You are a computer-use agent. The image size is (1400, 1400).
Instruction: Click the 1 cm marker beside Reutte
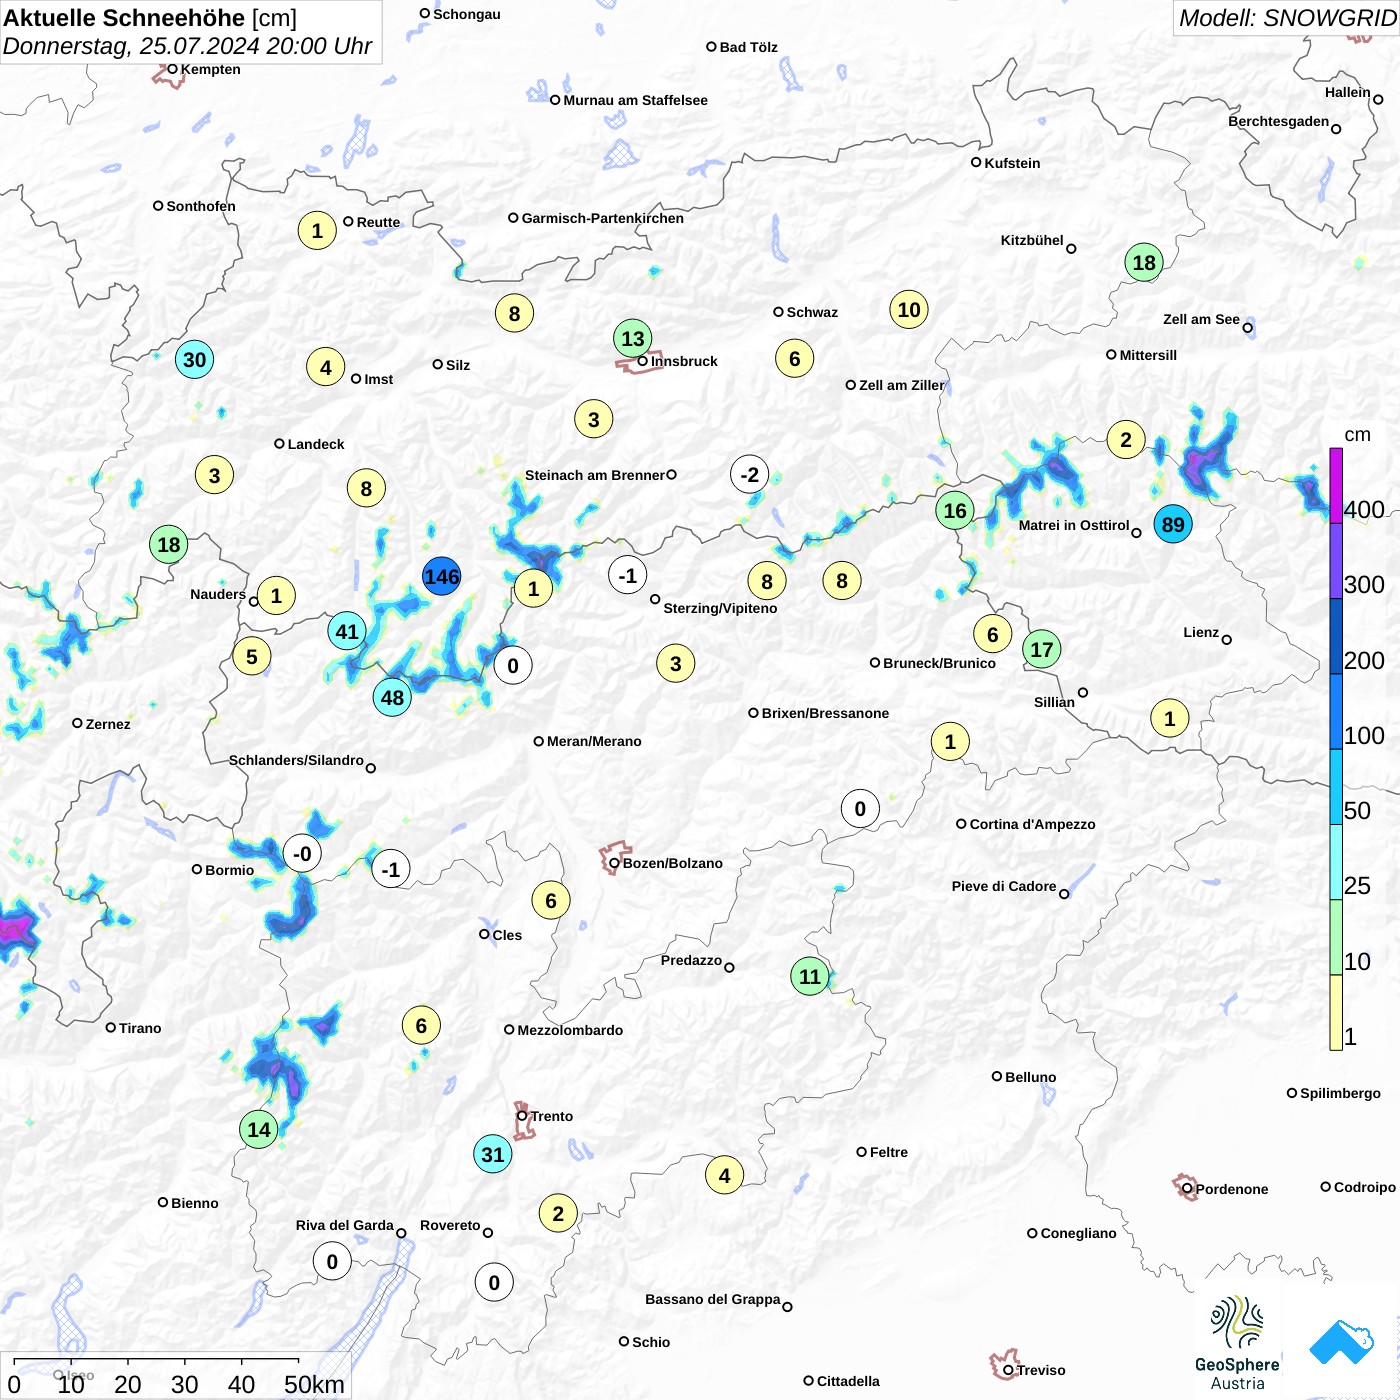317,231
